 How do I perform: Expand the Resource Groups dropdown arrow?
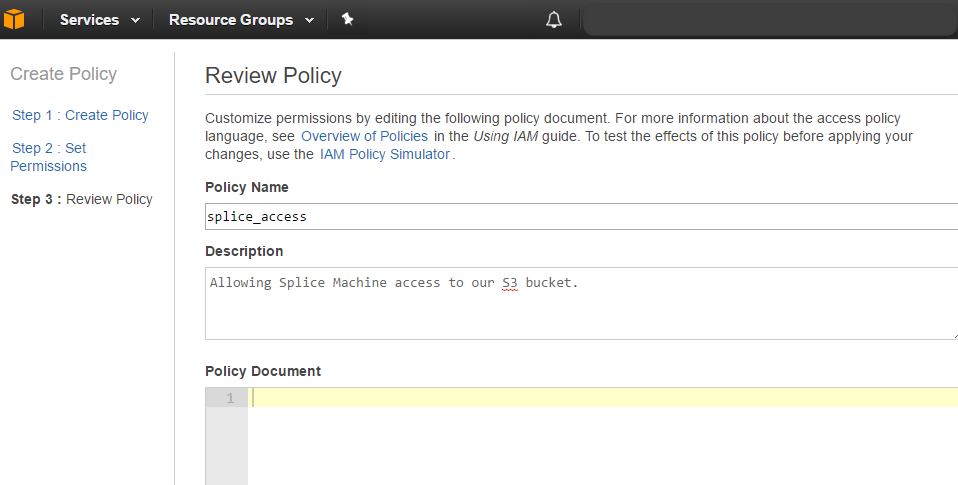[x=310, y=20]
